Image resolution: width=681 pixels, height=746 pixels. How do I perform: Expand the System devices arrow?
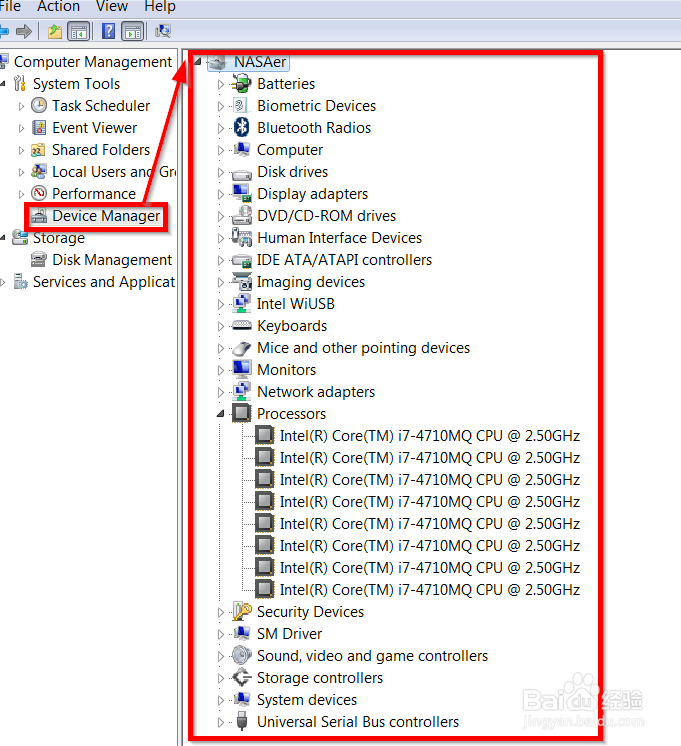tap(220, 700)
